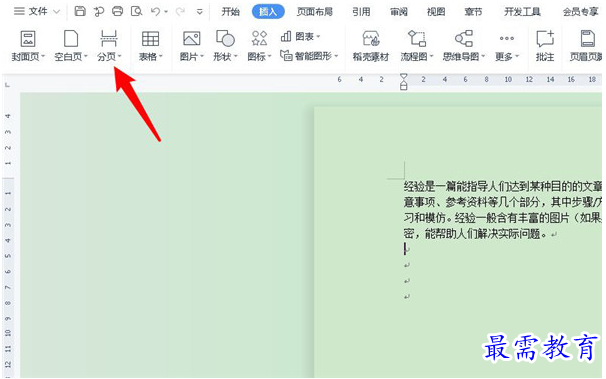Expand the quick access toolbar dropdown
The width and height of the screenshot is (606, 379).
click(x=200, y=12)
